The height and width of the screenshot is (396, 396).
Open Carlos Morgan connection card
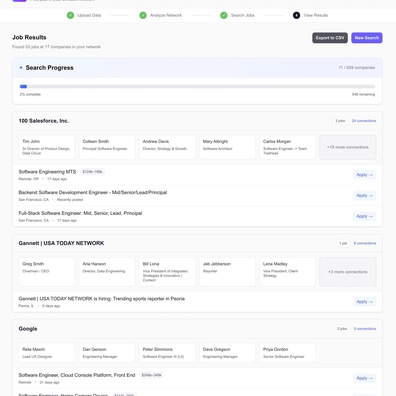coord(288,147)
